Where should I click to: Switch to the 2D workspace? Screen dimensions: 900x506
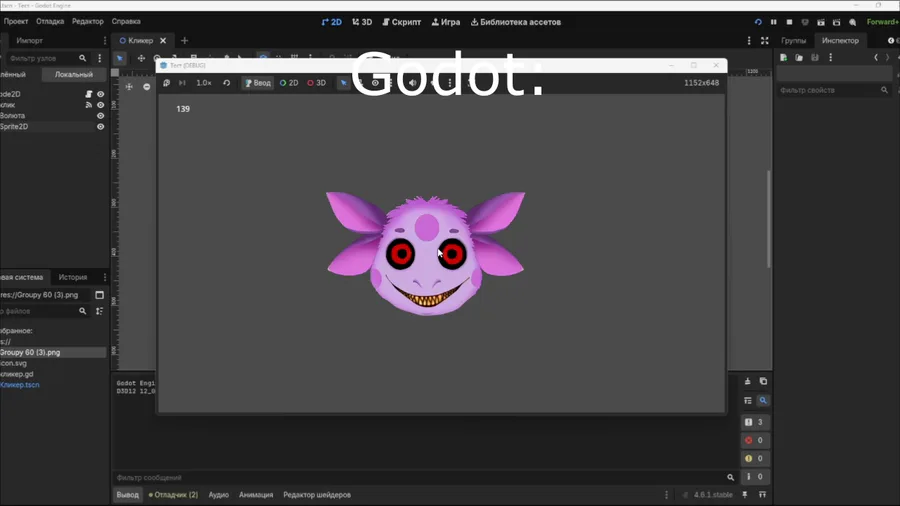[331, 22]
